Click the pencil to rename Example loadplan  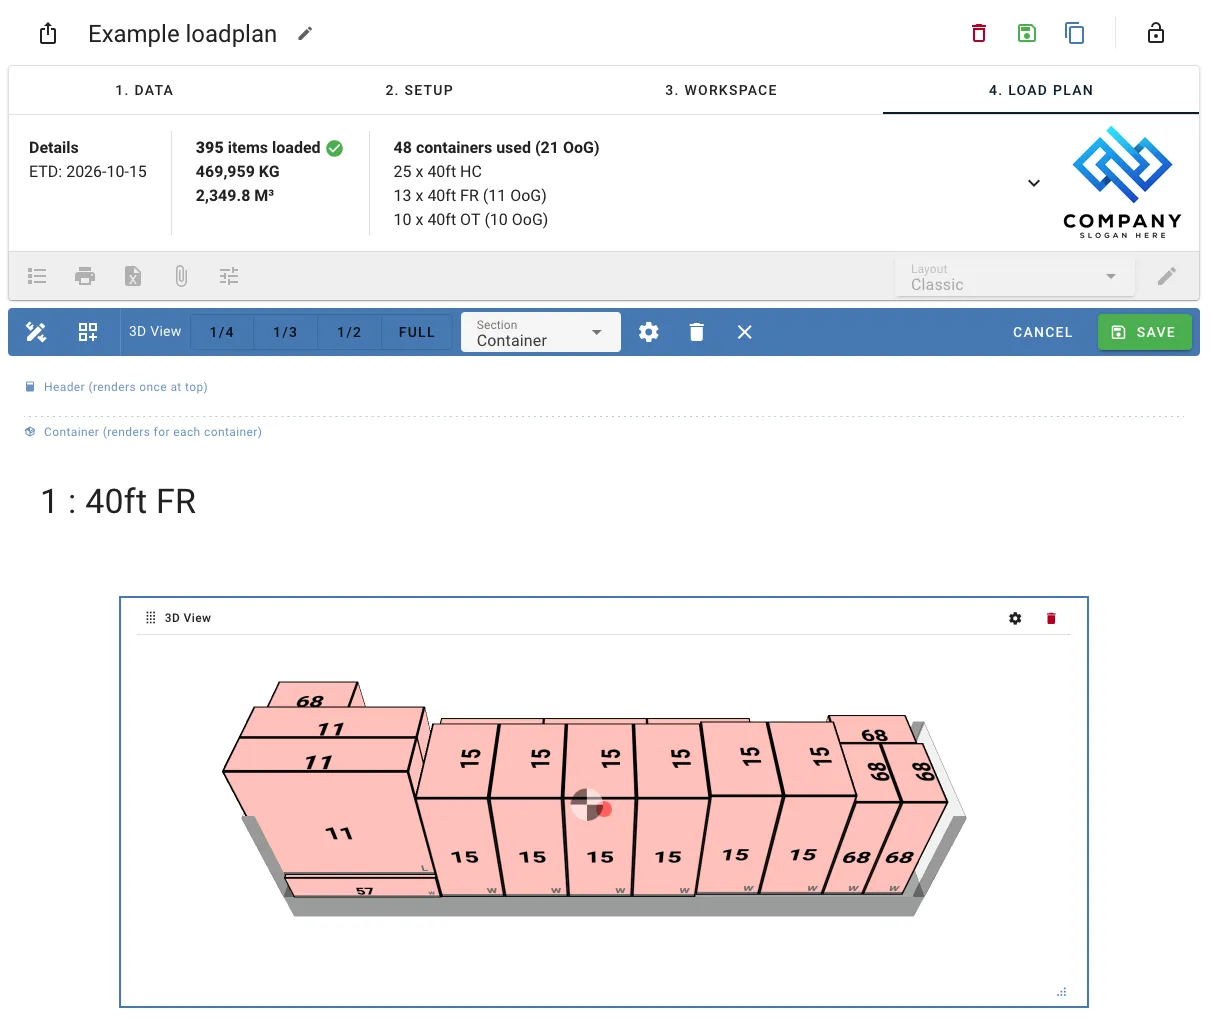[x=305, y=34]
